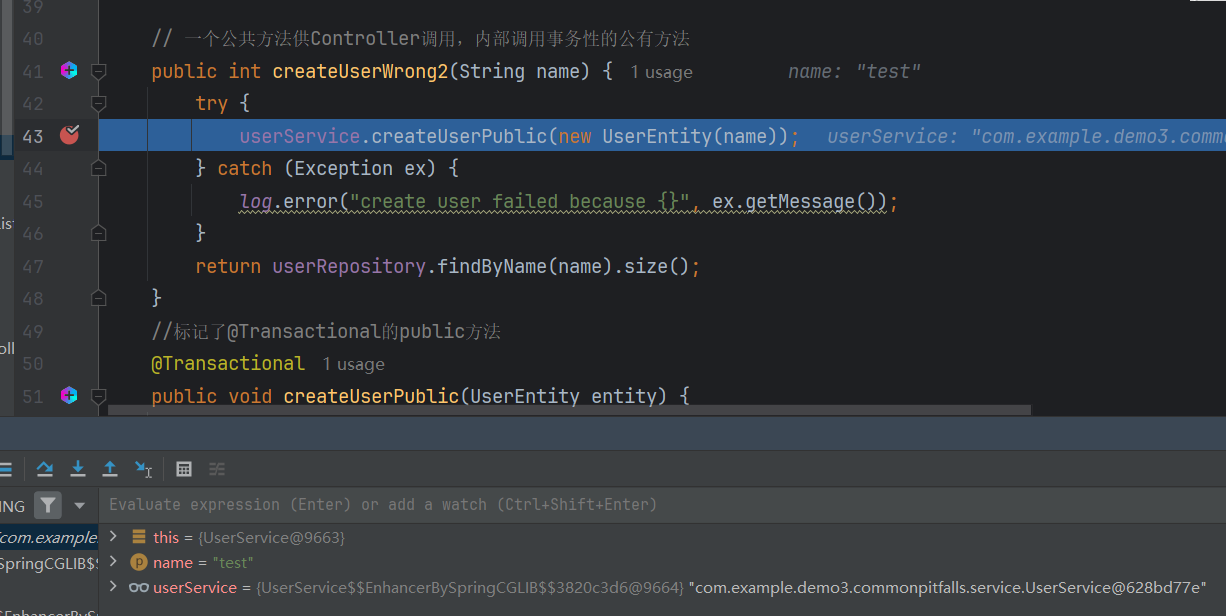Toggle the frames filter funnel button
Viewport: 1226px width, 616px height.
click(x=47, y=505)
